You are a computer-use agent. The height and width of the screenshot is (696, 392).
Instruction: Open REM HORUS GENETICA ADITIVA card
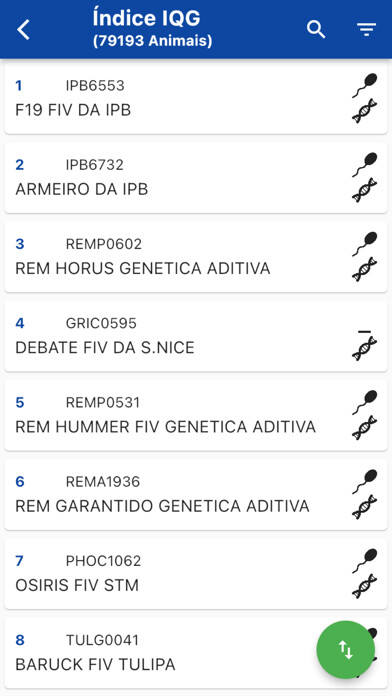(196, 257)
